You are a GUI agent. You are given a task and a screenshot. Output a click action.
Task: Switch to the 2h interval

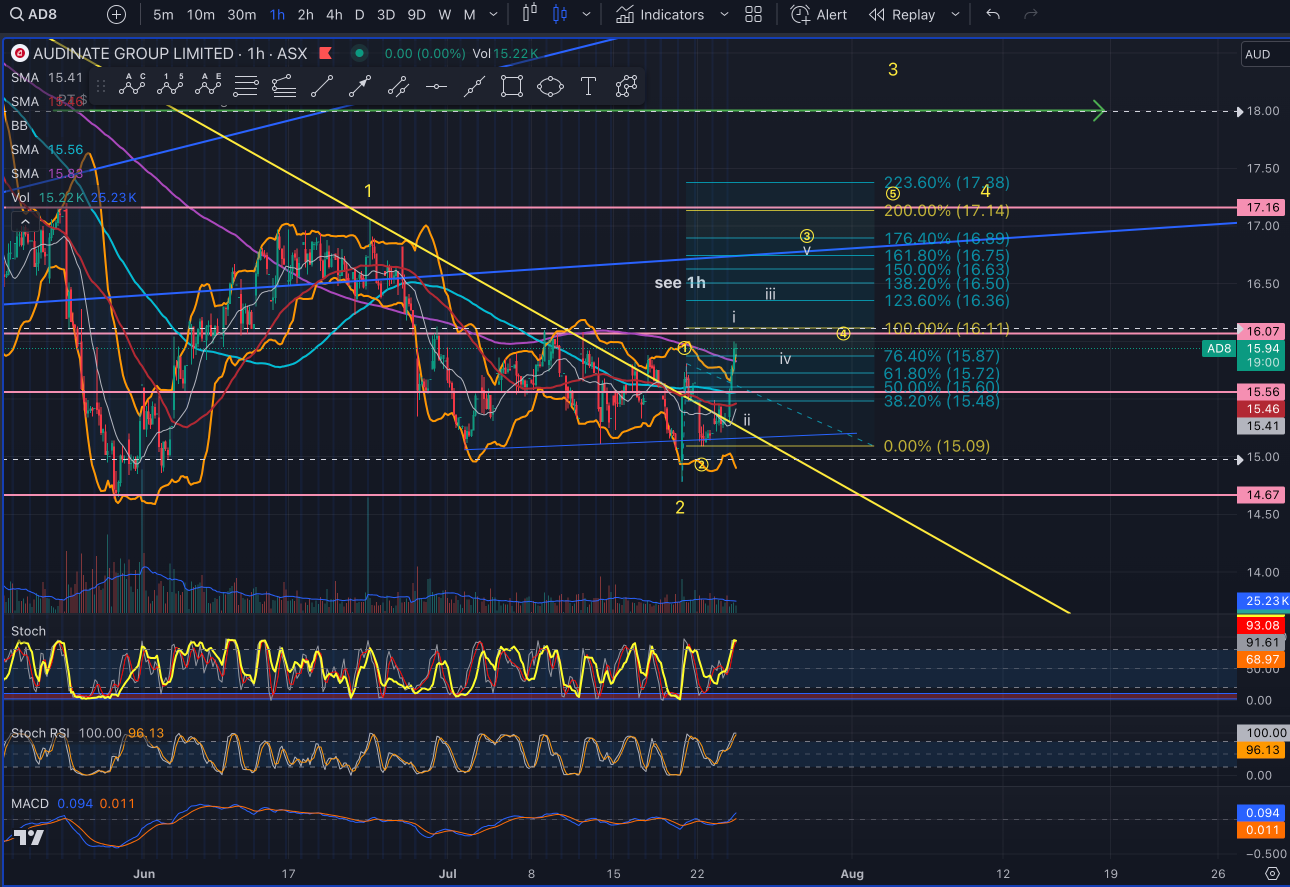(305, 15)
